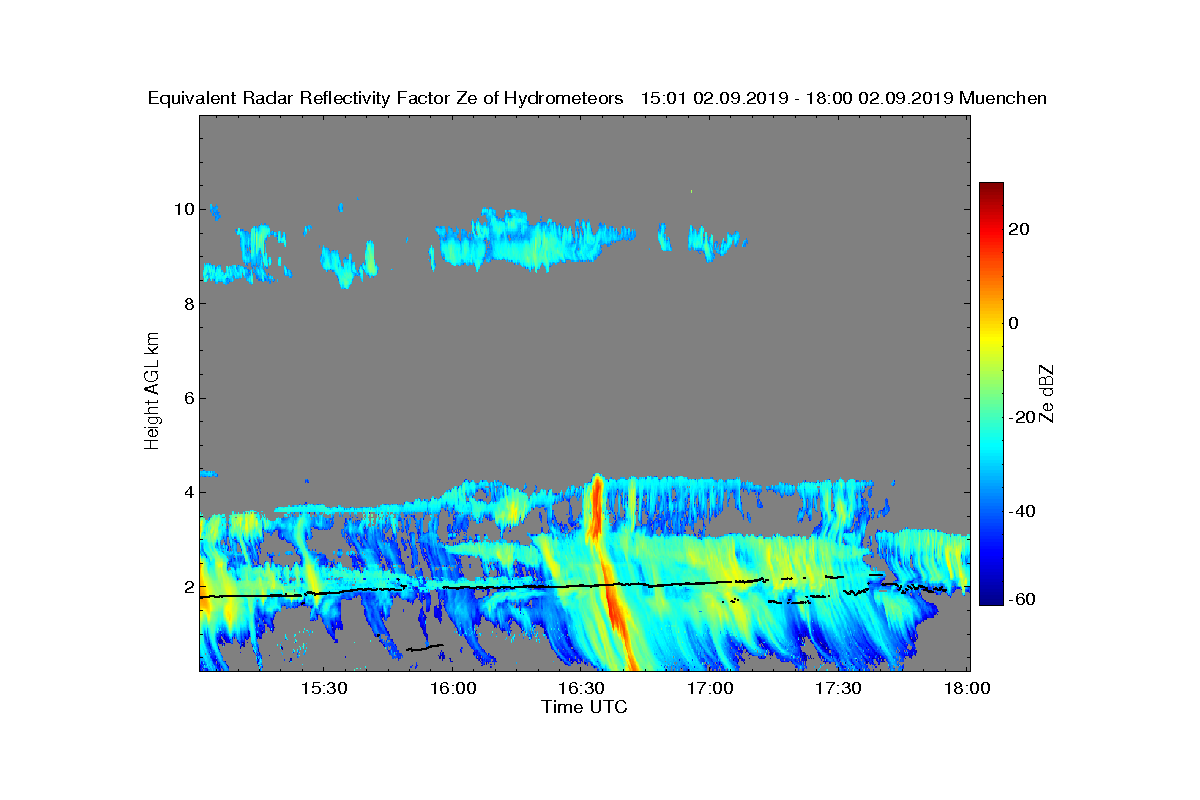Click the 18:00 time axis label
This screenshot has width=1200, height=800.
point(967,688)
